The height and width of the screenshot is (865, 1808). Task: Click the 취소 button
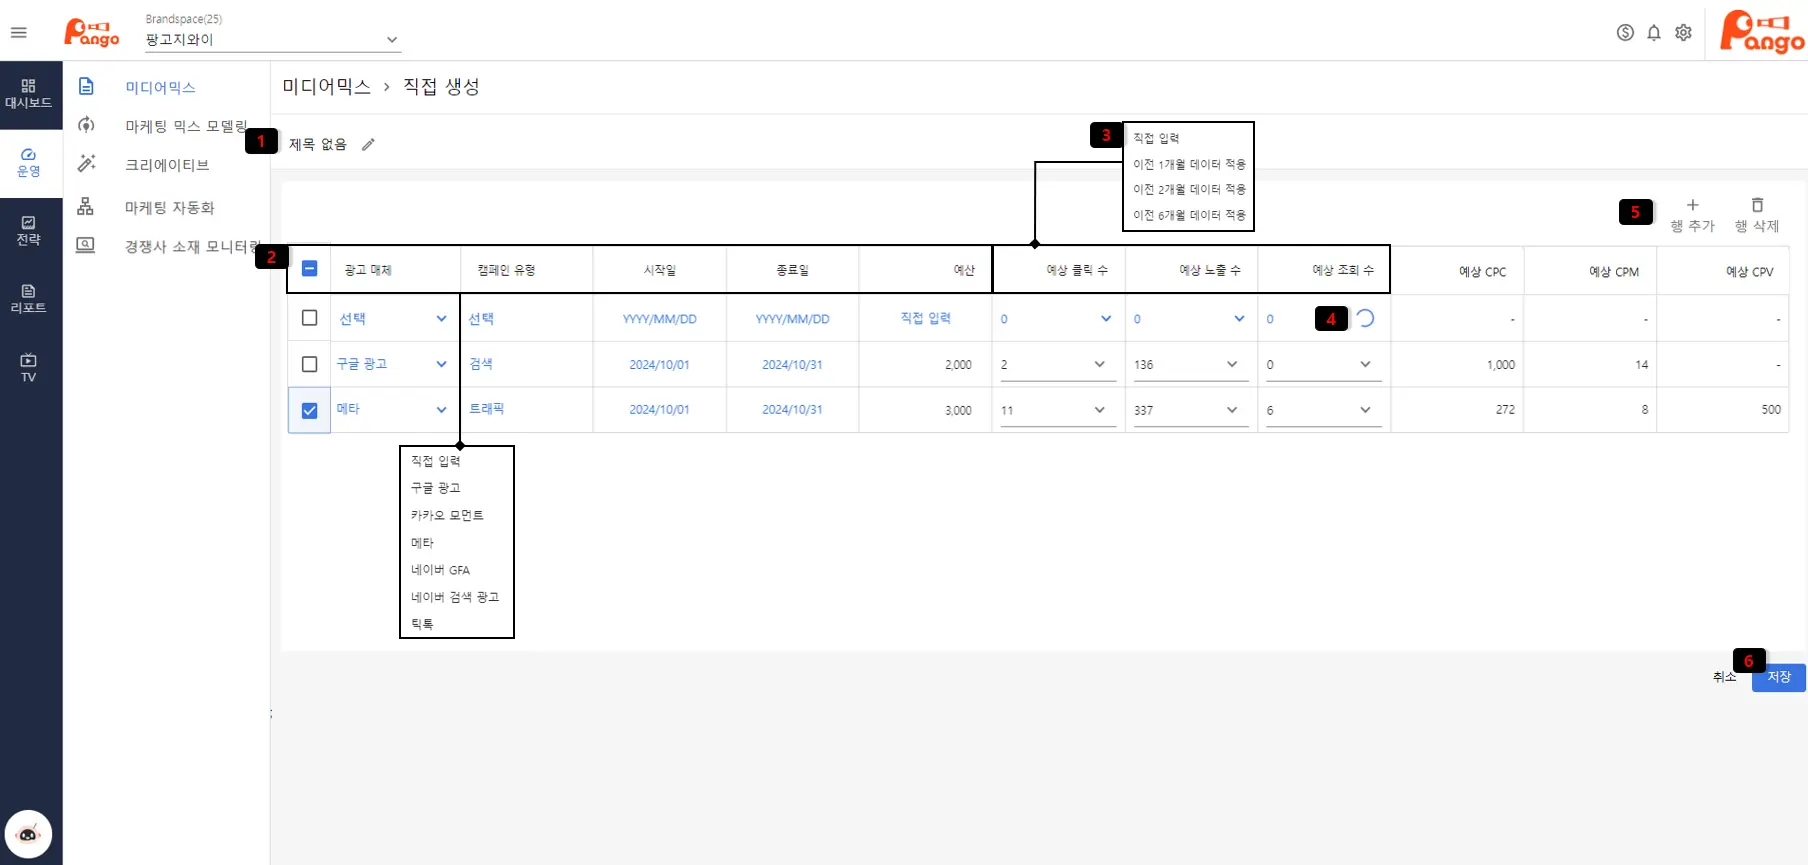tap(1724, 677)
